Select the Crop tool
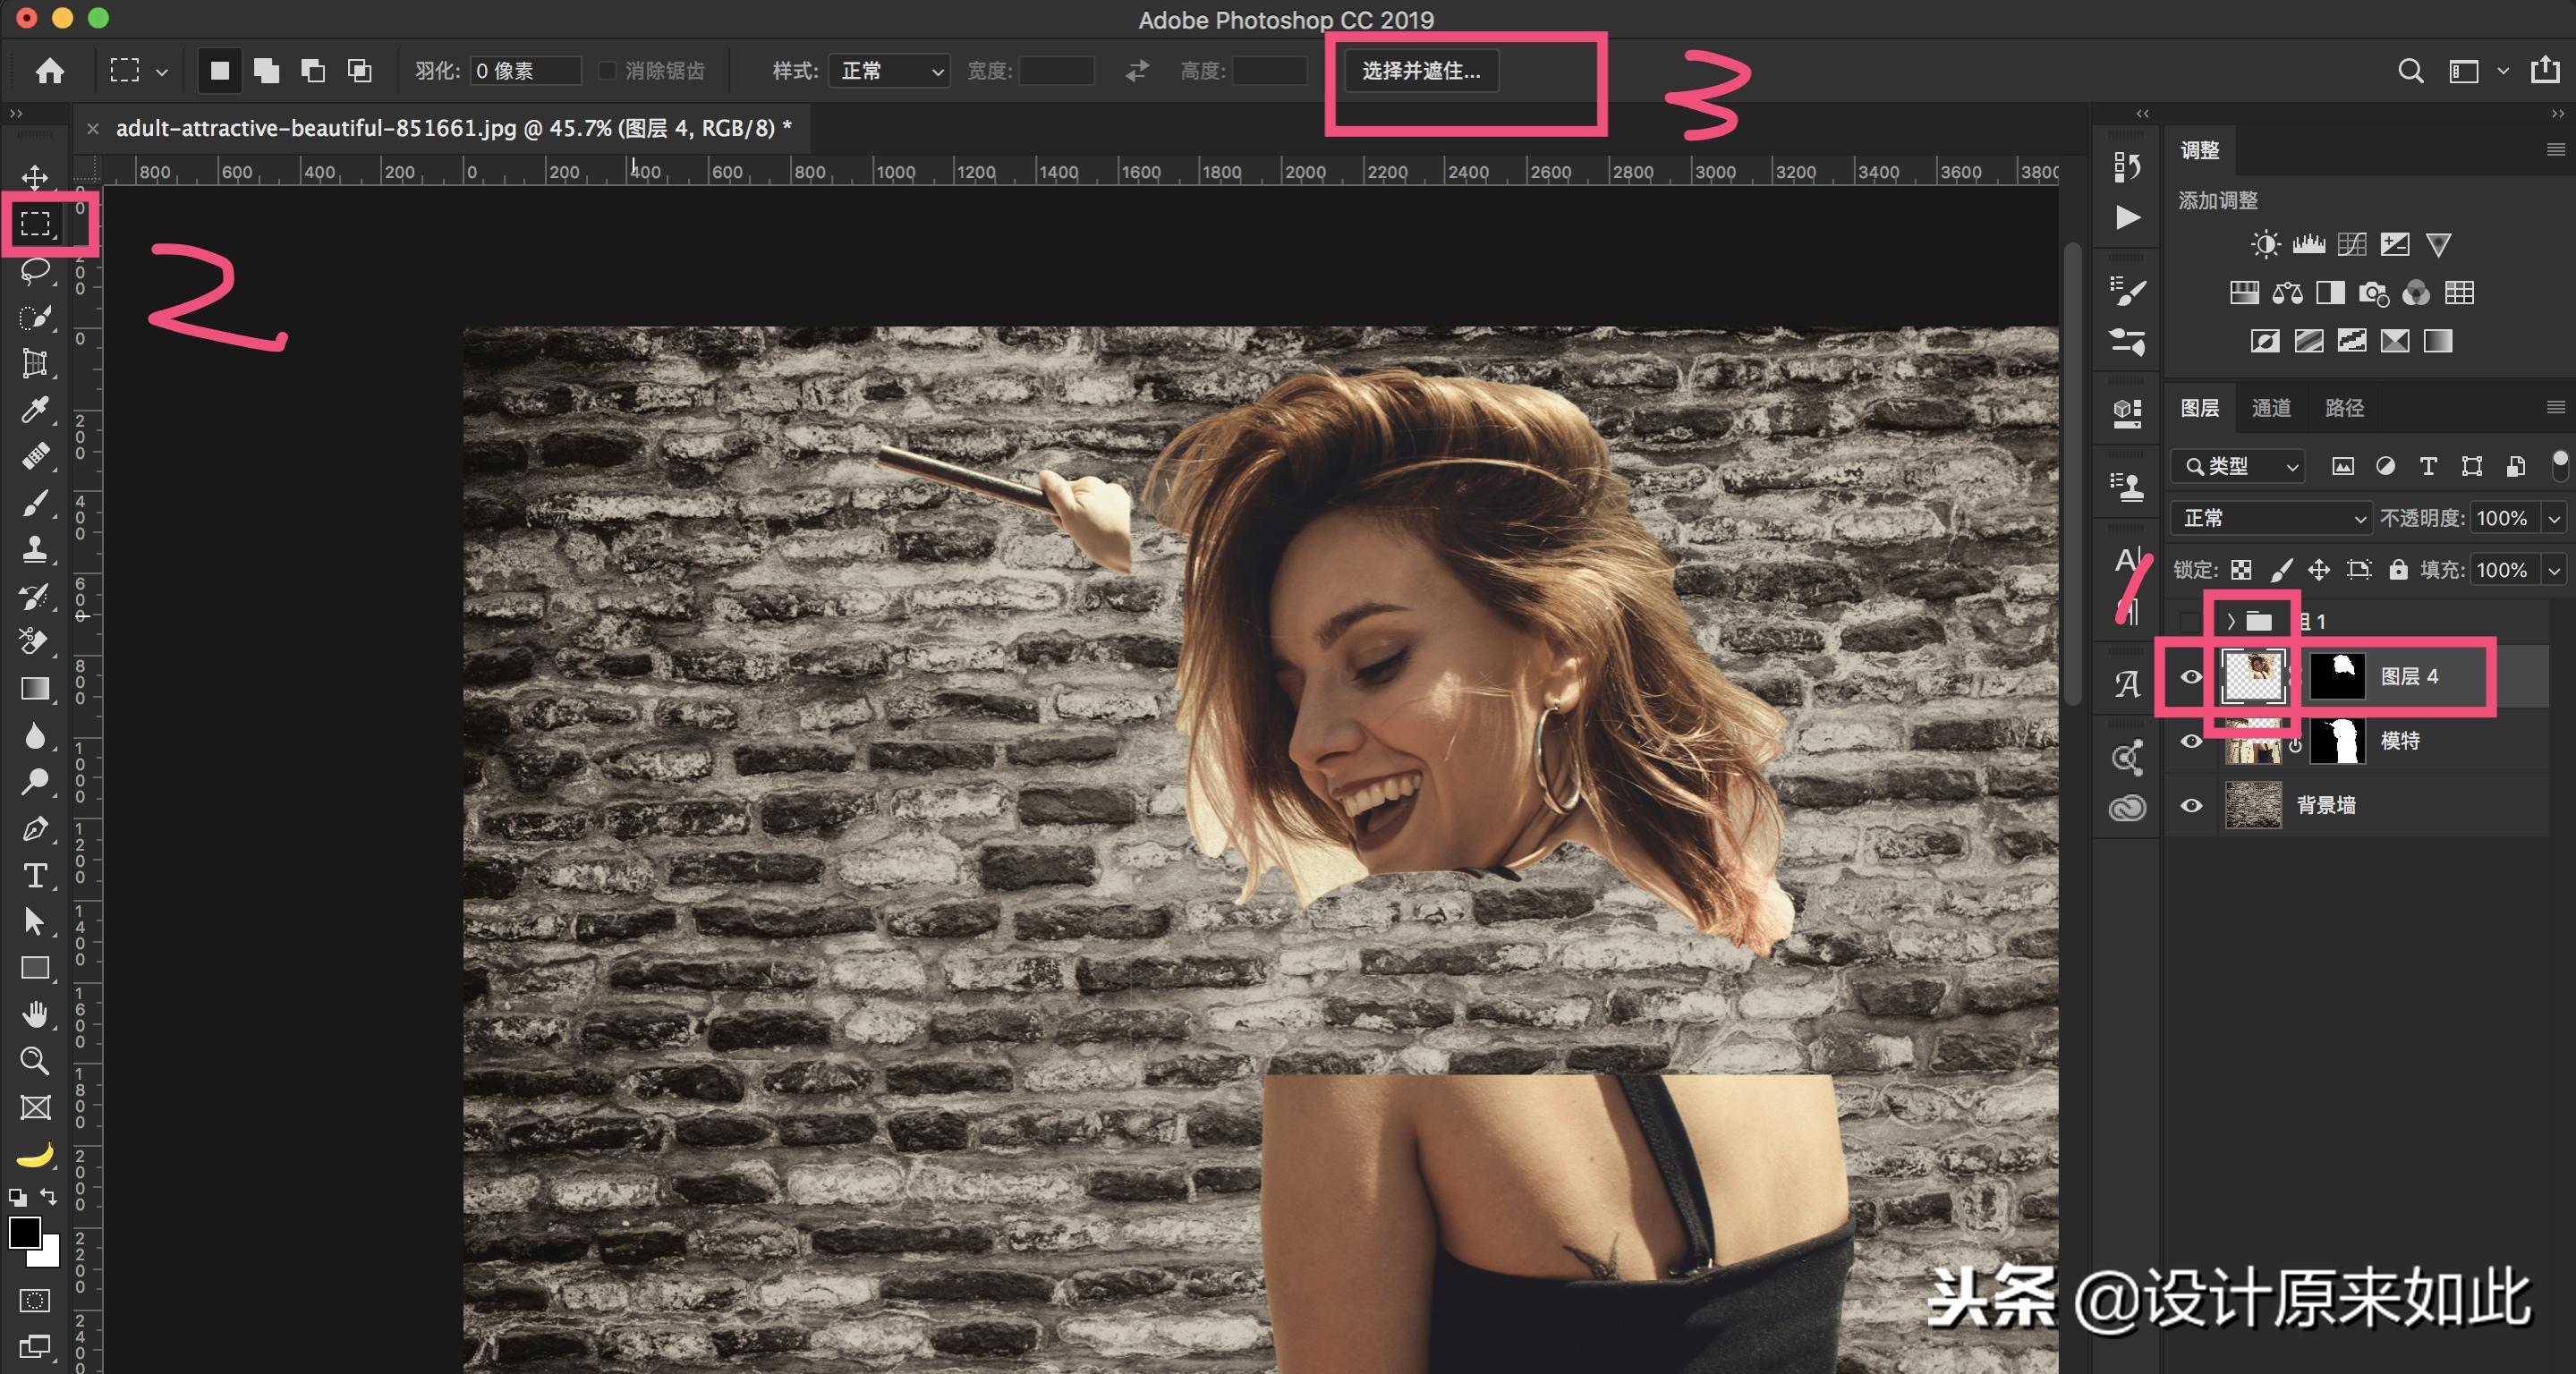The height and width of the screenshot is (1374, 2576). tap(35, 363)
